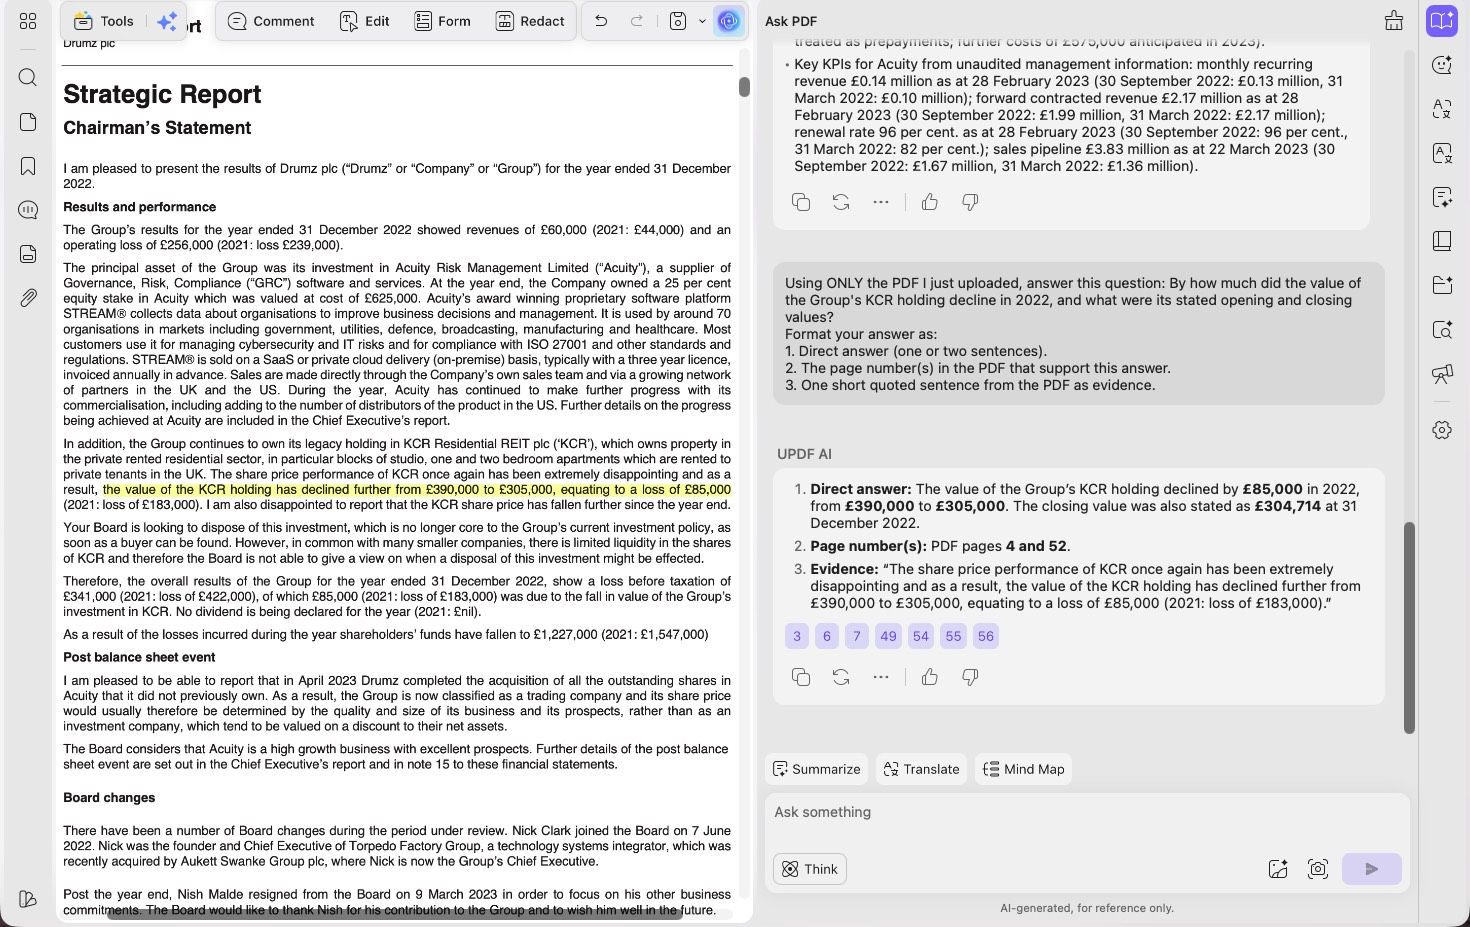Jump to cited page 7
1470x927 pixels.
pos(857,636)
